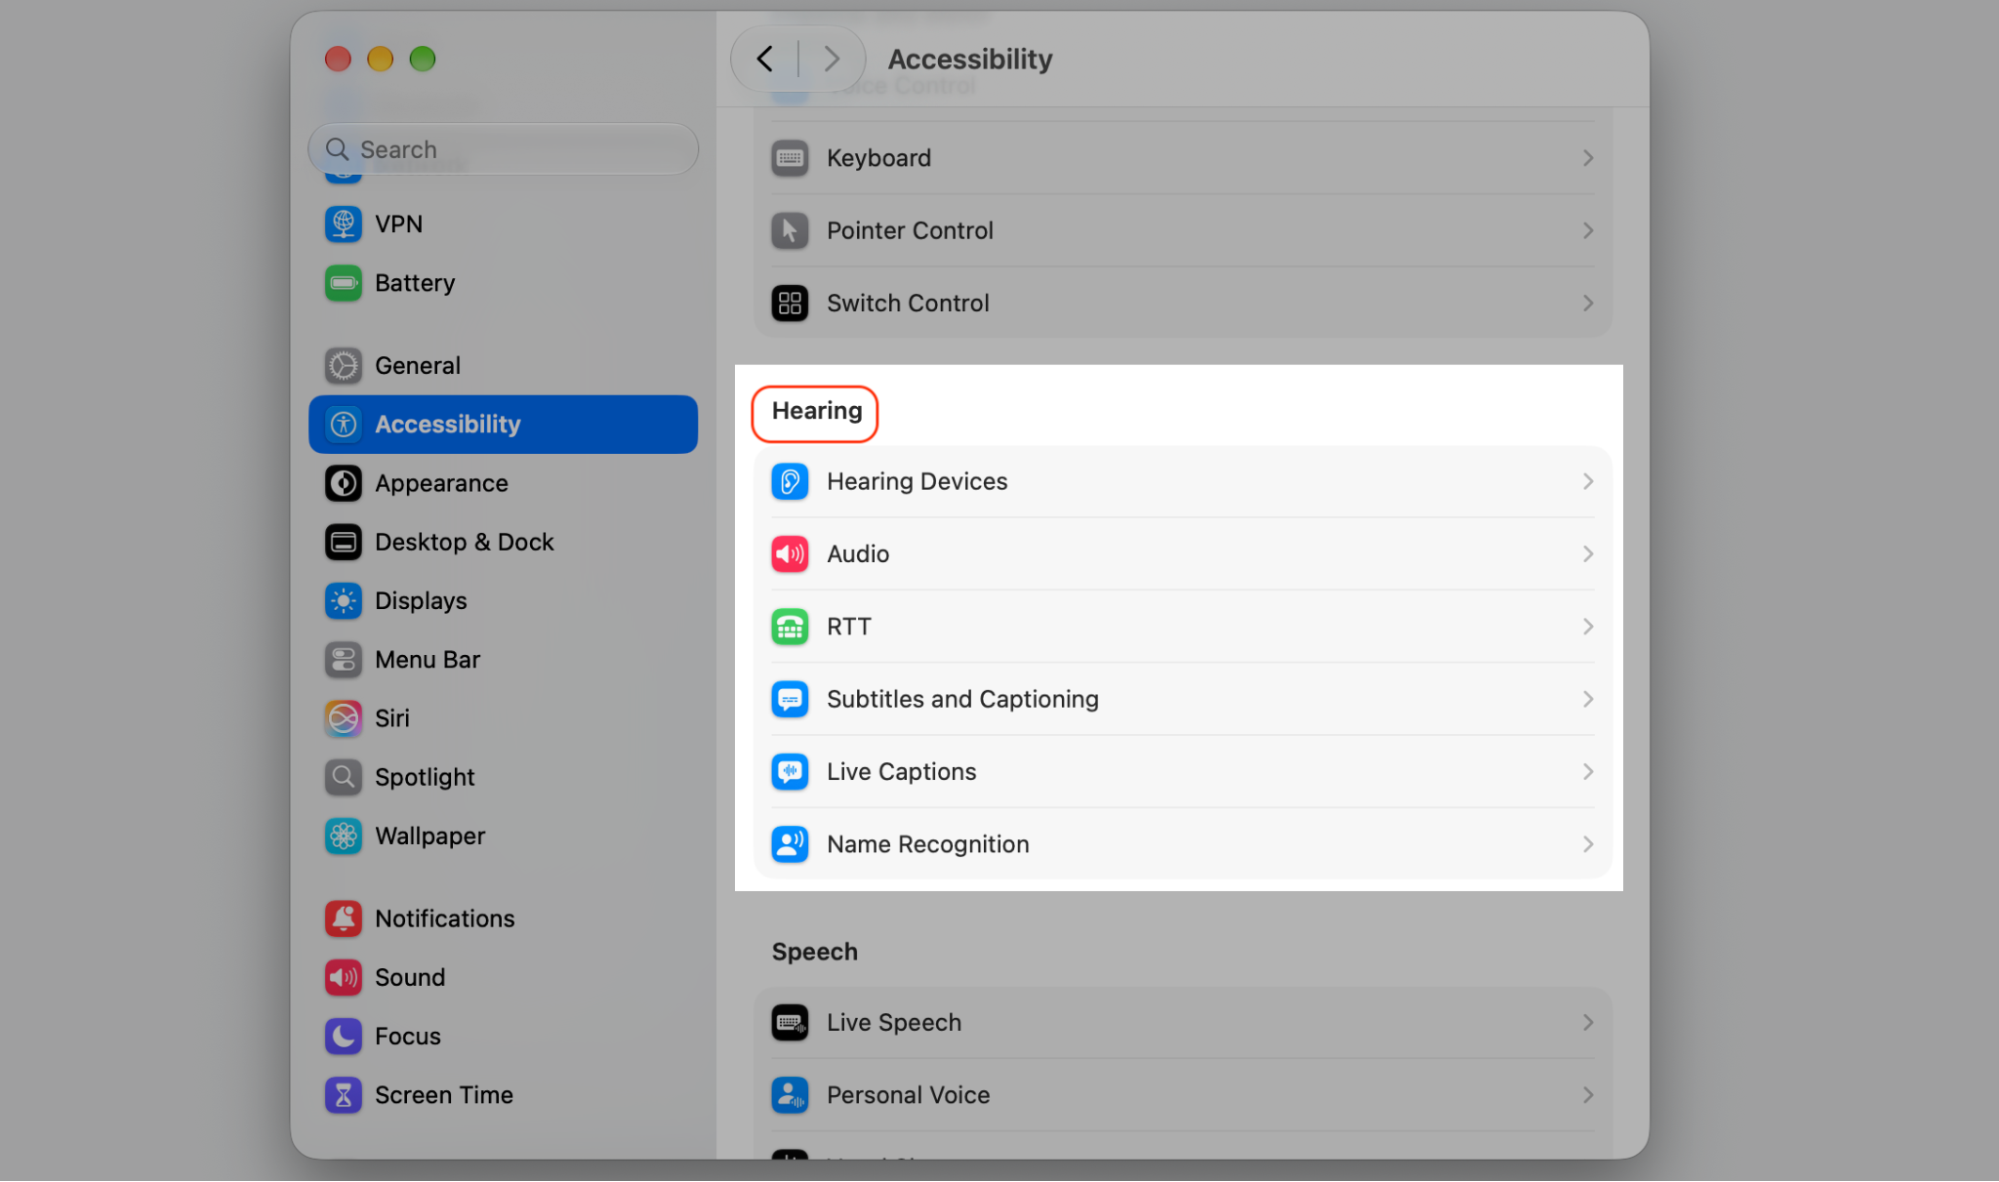This screenshot has height=1182, width=1999.
Task: Select Accessibility in the sidebar
Action: (x=503, y=425)
